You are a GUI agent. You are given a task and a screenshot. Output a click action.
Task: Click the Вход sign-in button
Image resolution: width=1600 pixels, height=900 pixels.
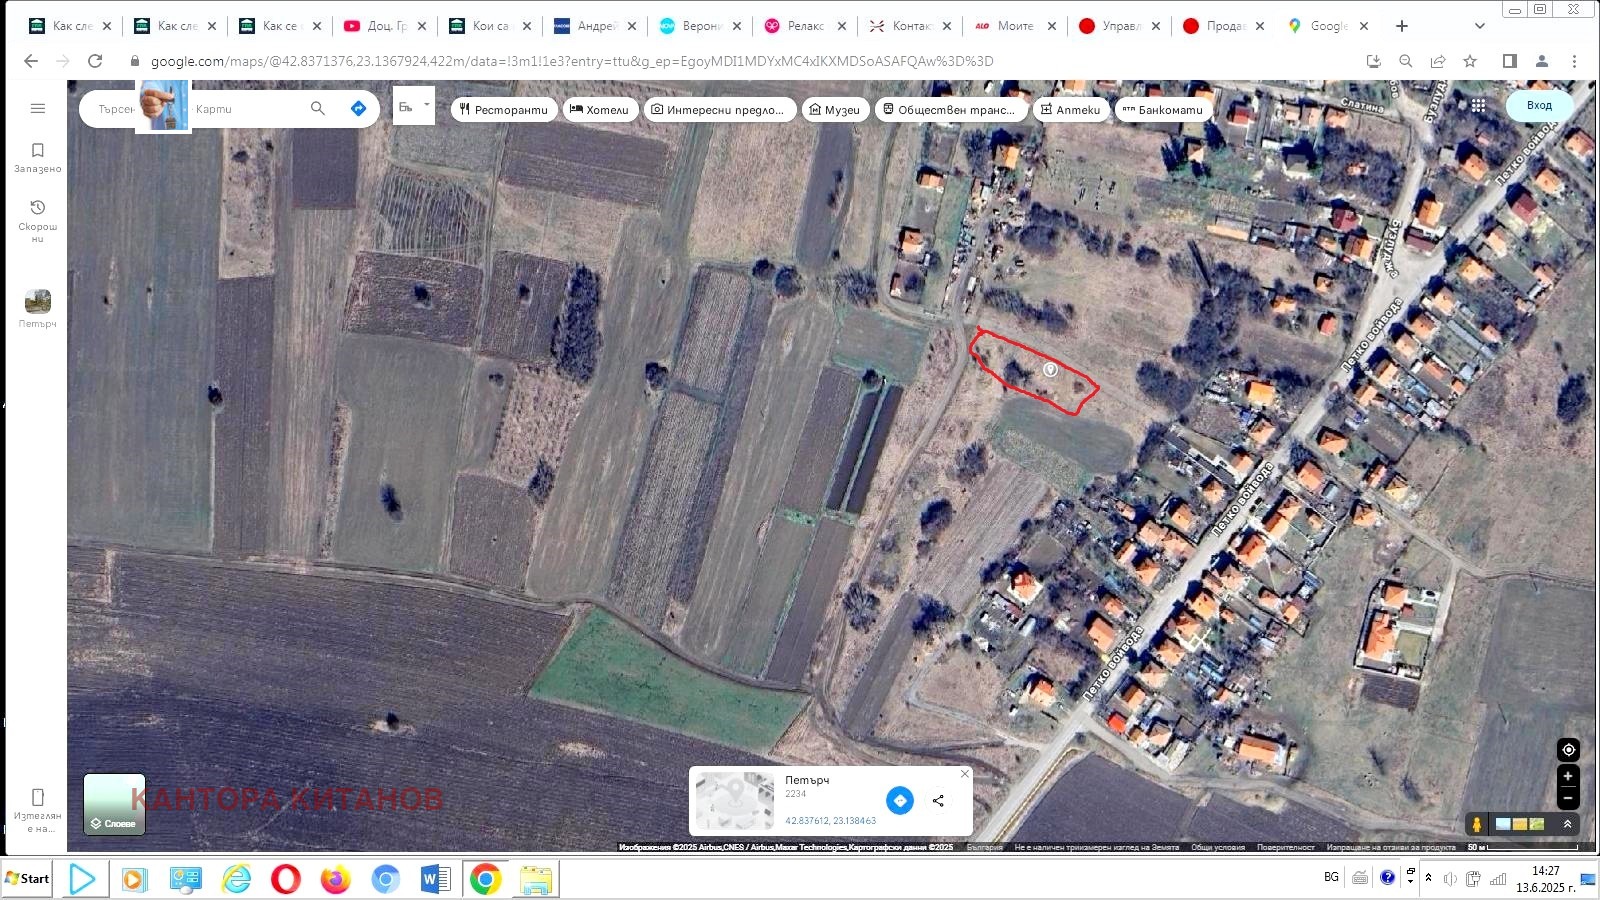pos(1539,105)
